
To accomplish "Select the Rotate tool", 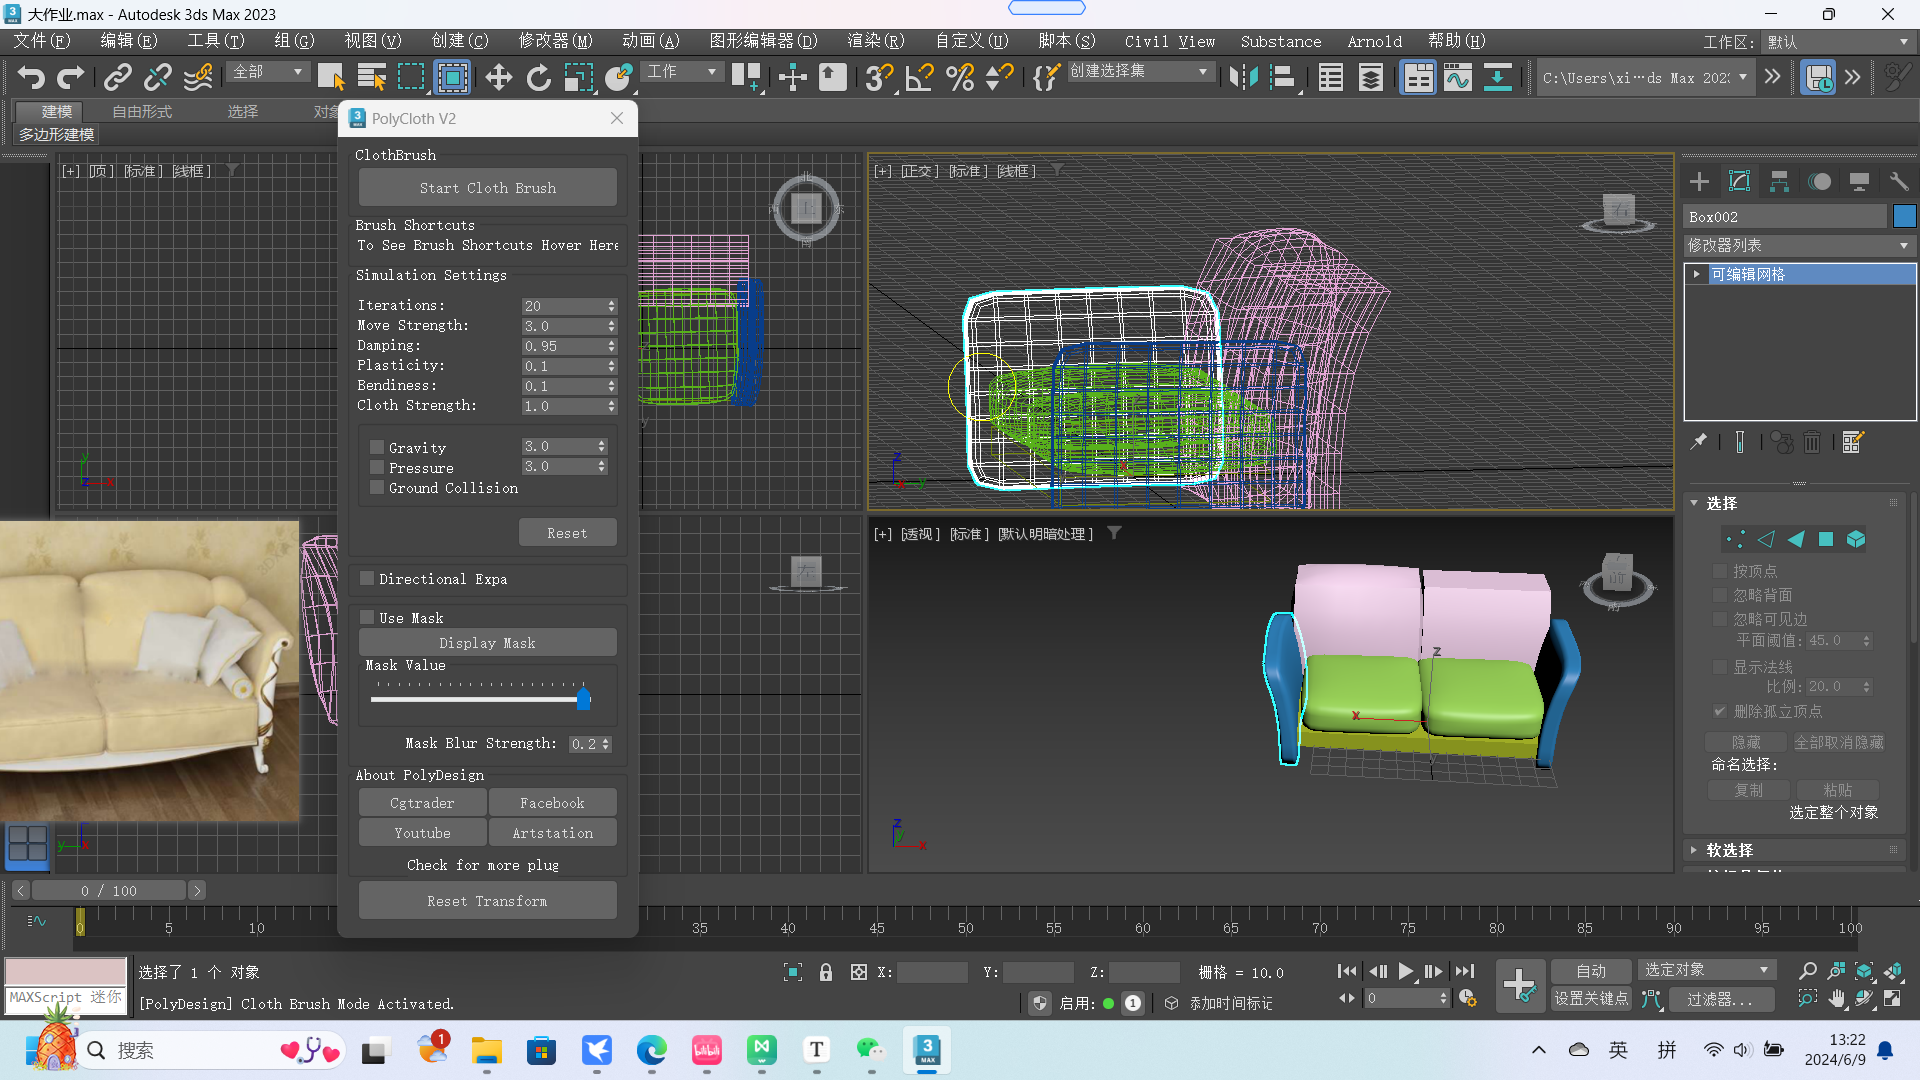I will (538, 77).
